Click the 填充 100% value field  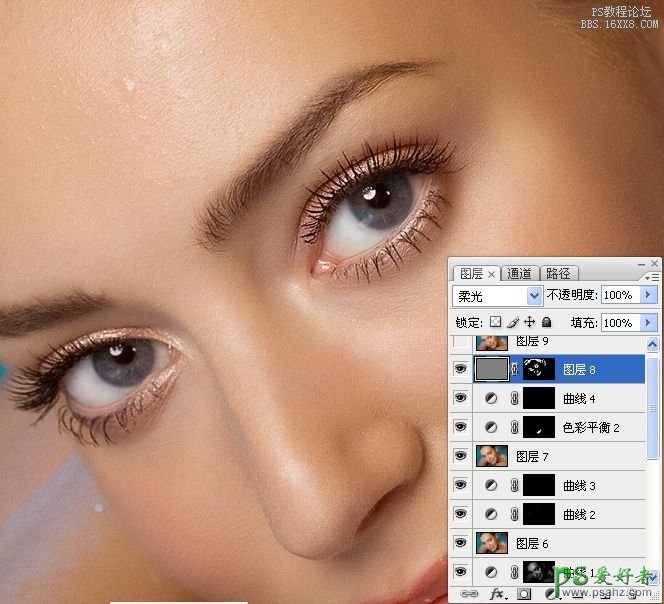click(x=622, y=323)
